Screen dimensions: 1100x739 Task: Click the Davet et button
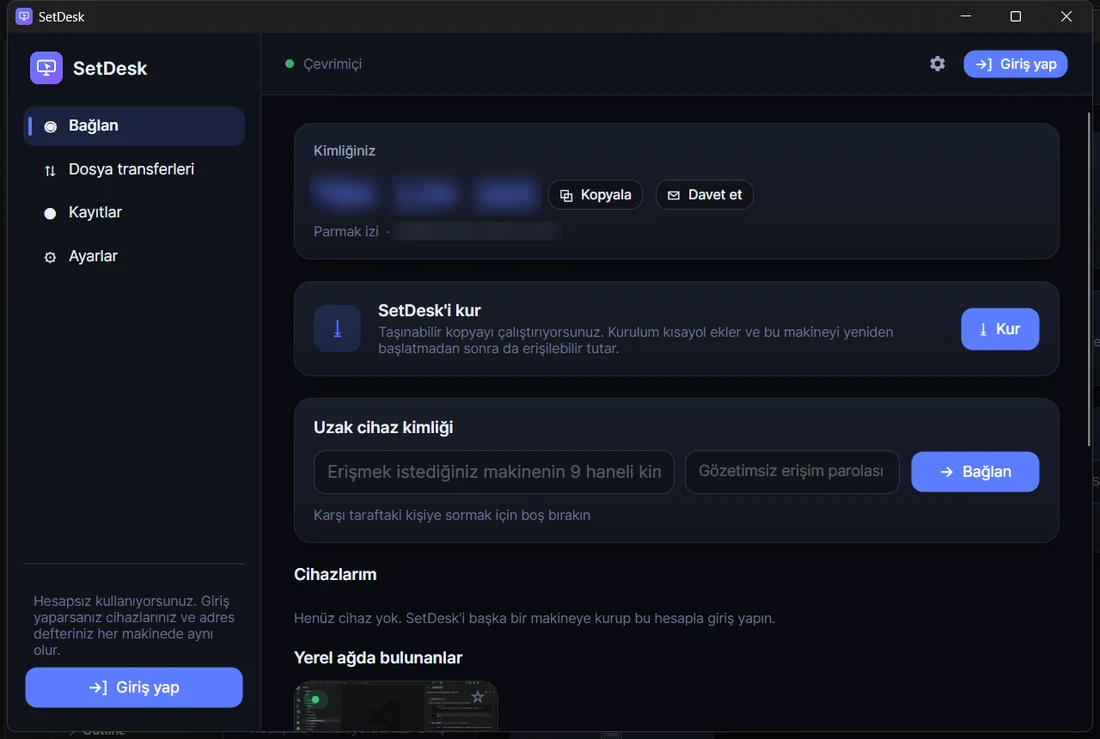point(704,195)
